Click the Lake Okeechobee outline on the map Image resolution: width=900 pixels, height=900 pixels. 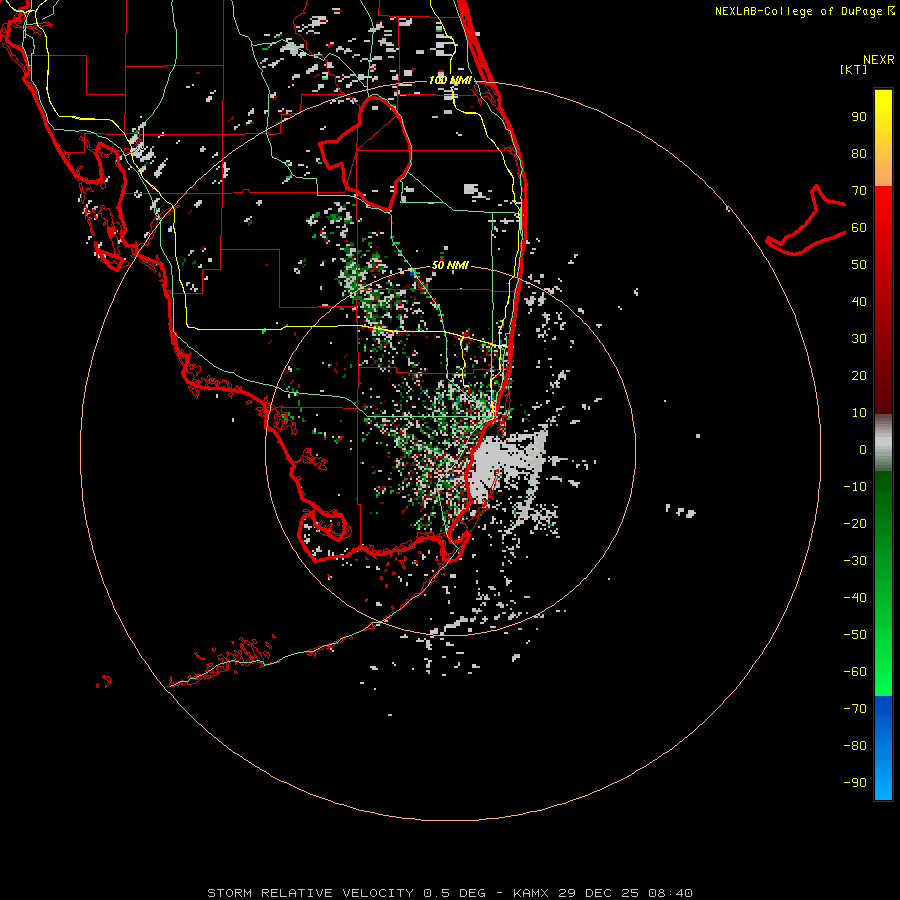[366, 152]
